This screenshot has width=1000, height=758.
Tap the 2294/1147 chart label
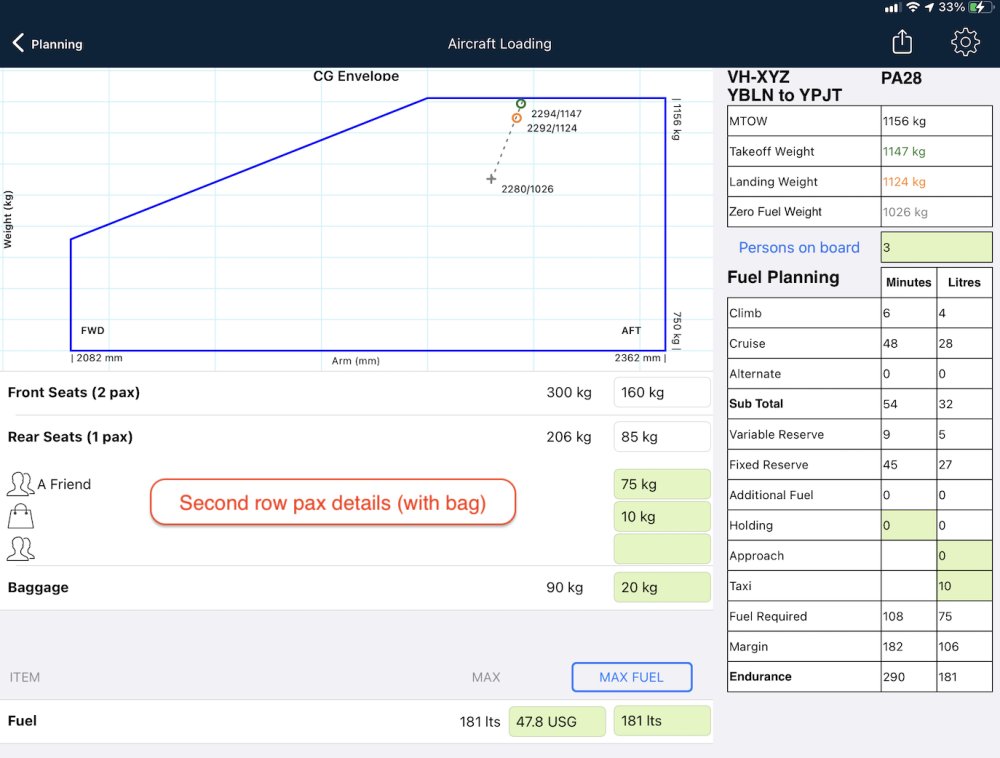556,113
